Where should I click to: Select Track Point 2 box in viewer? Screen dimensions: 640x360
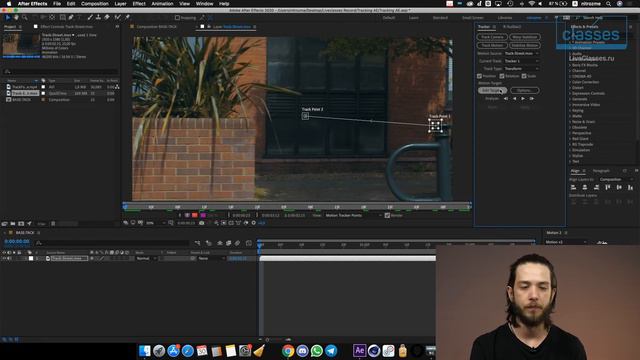click(x=305, y=116)
